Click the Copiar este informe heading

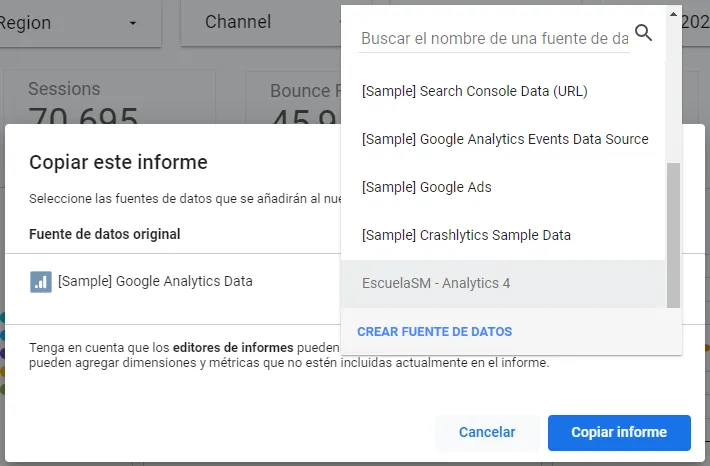[118, 162]
